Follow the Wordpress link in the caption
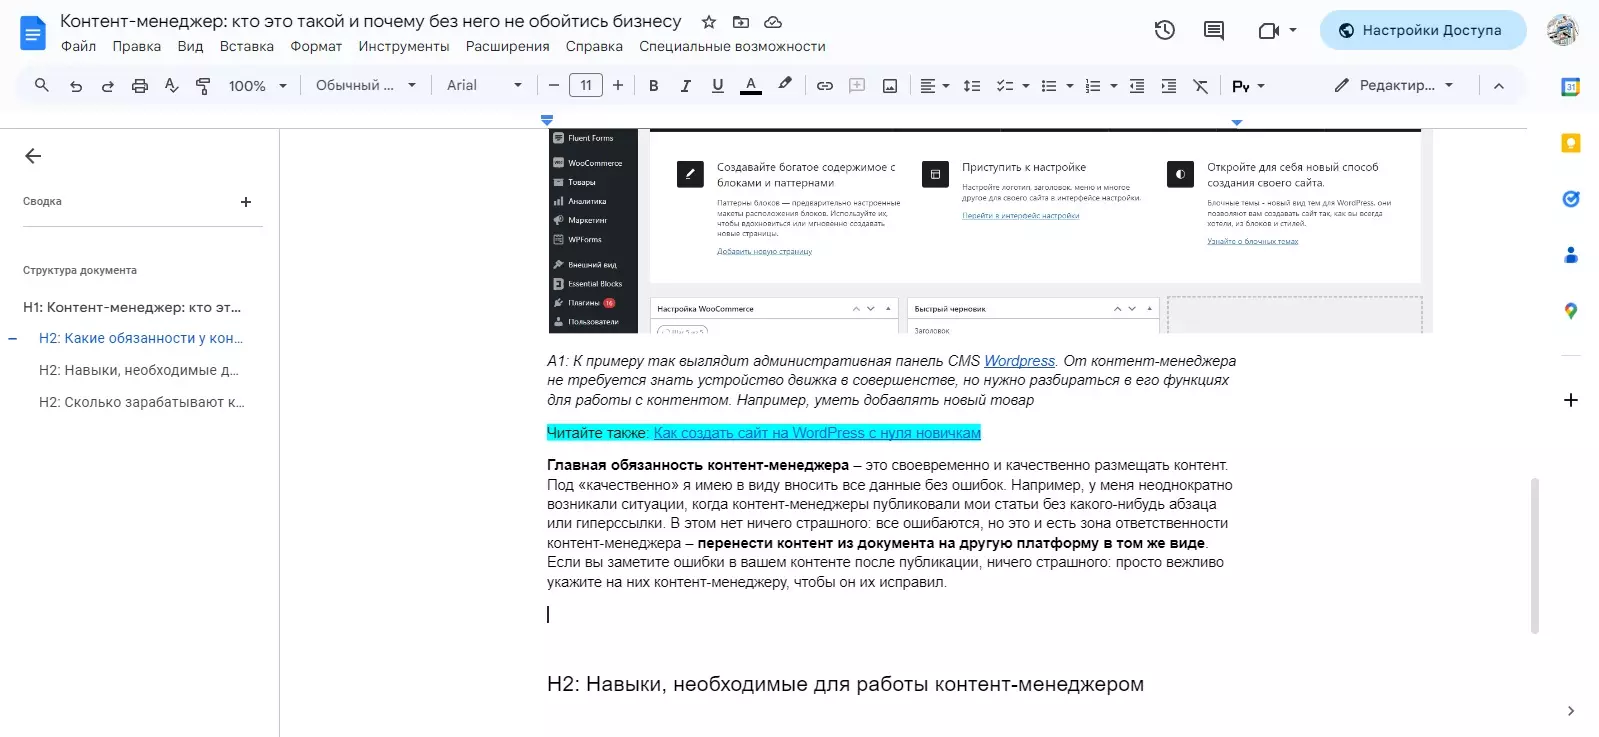 coord(1019,361)
